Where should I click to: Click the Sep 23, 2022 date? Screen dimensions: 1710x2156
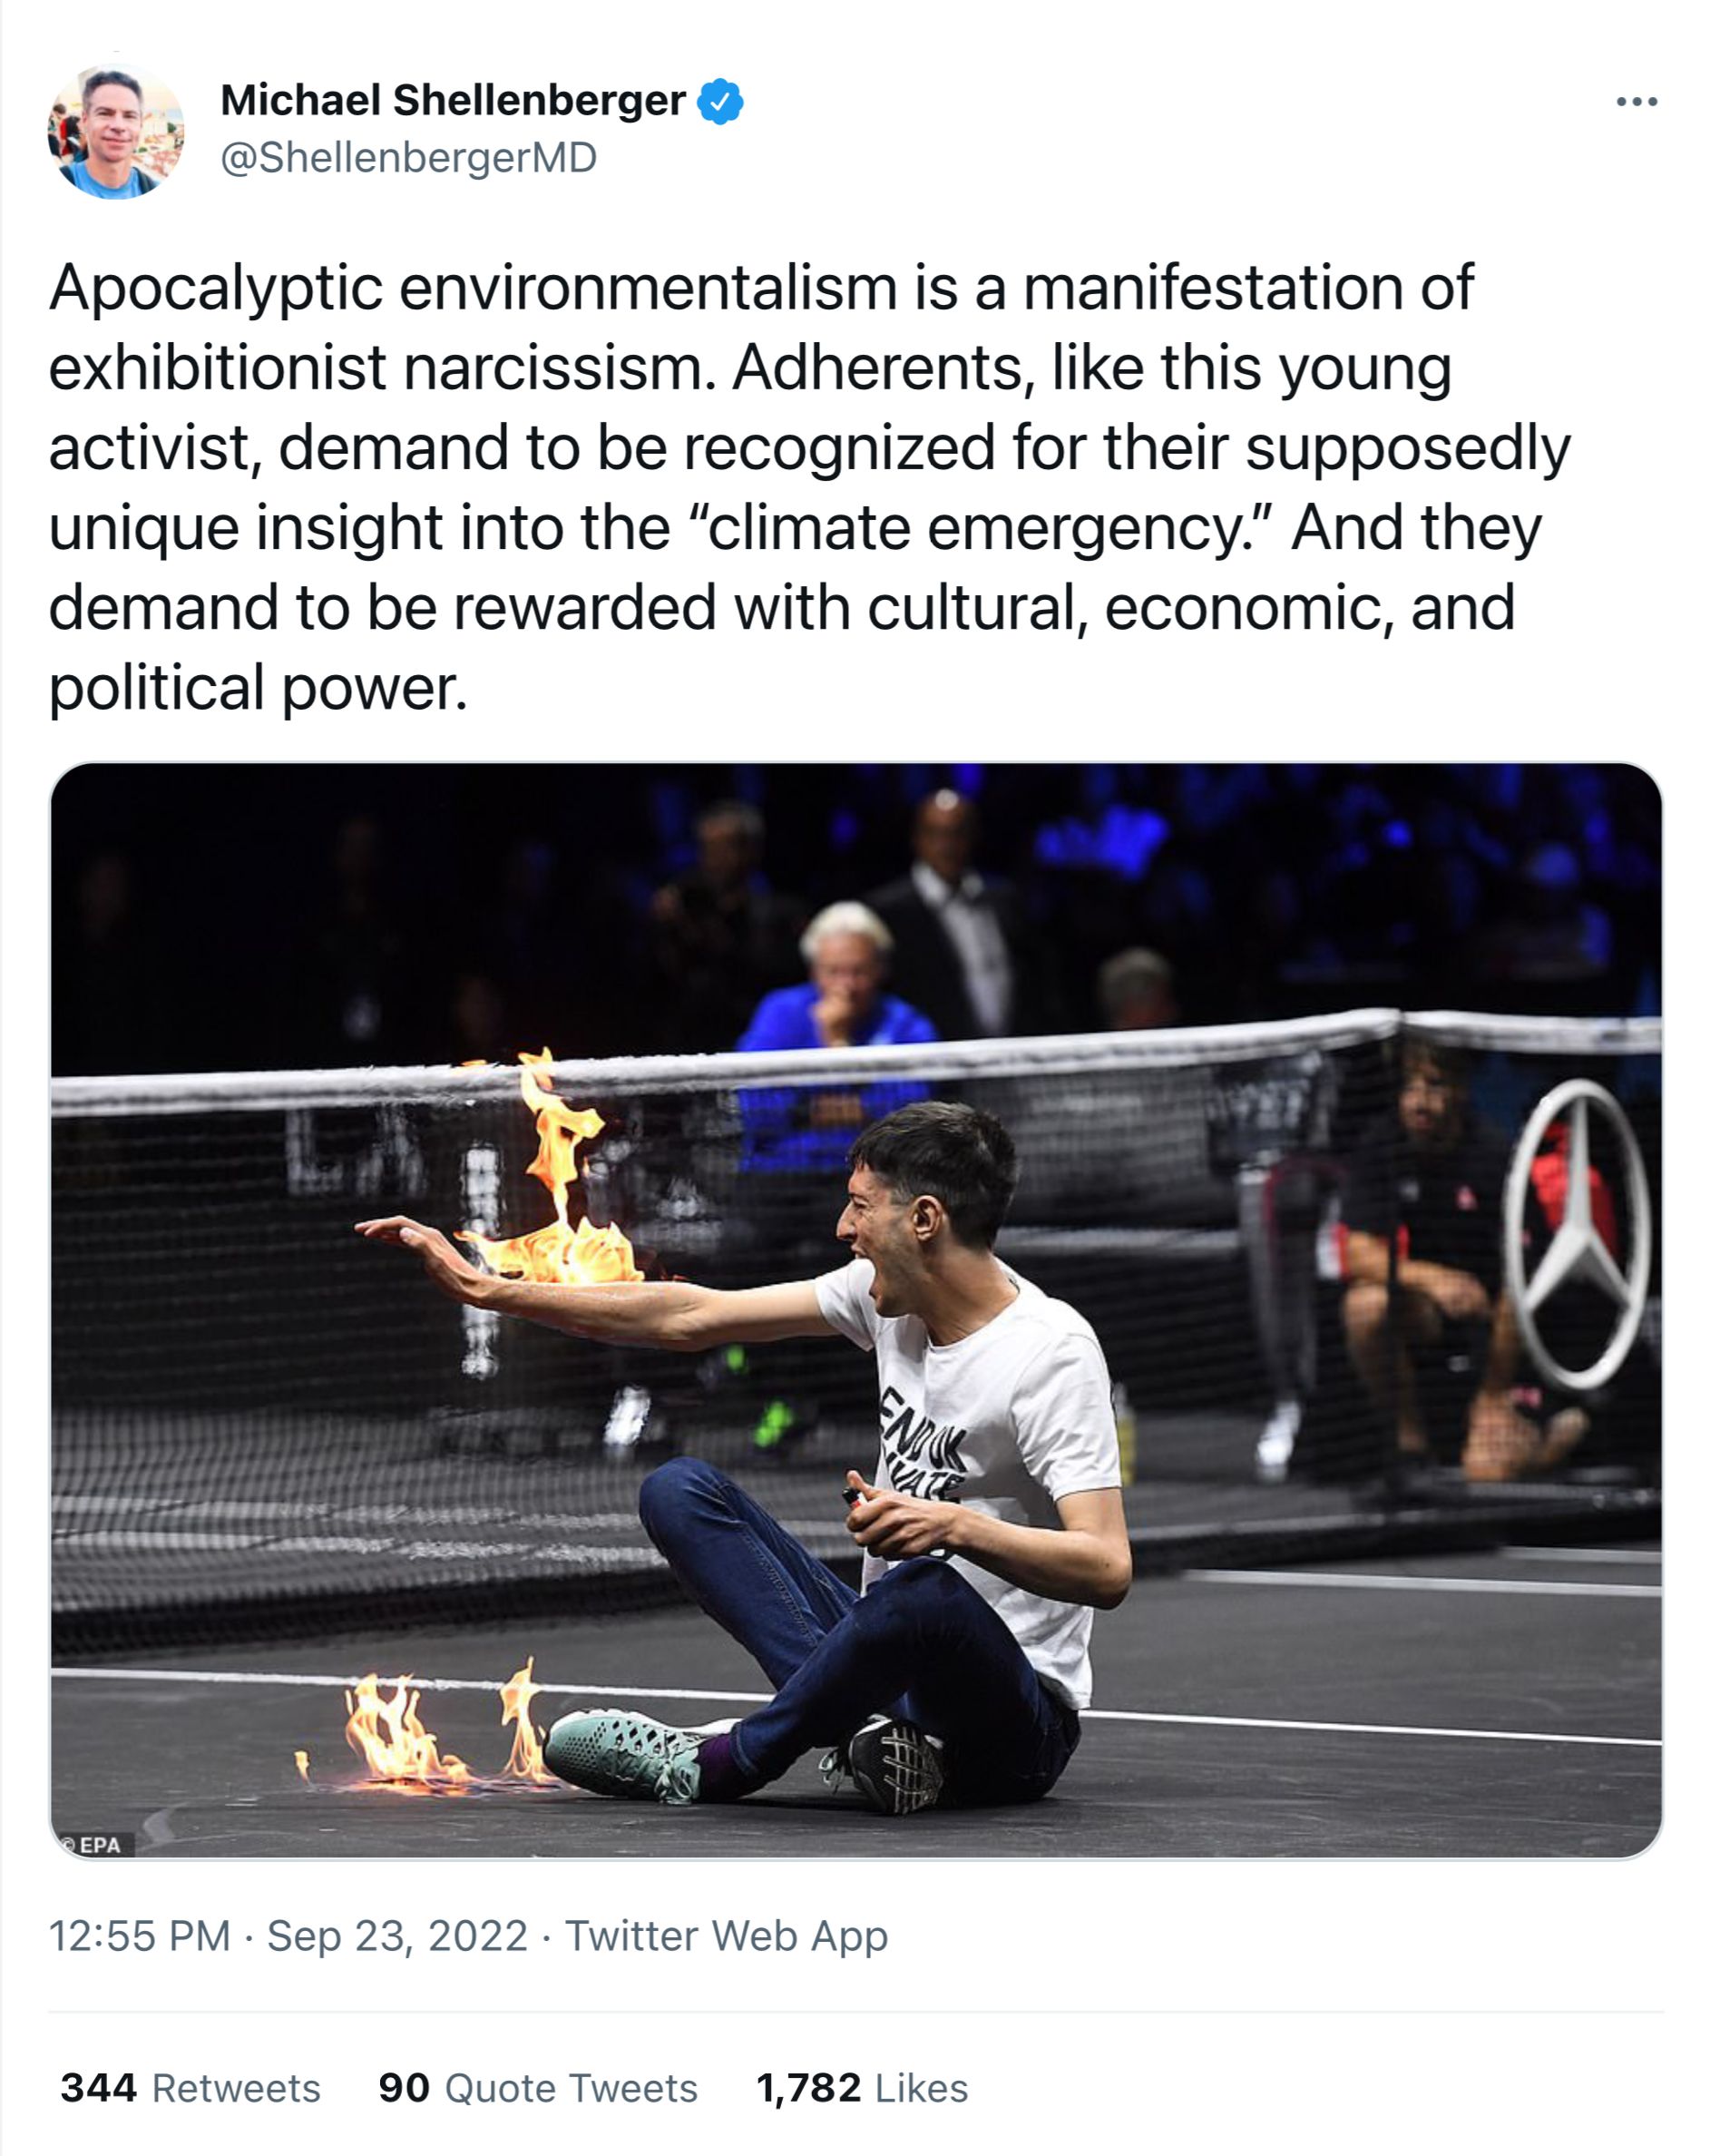click(397, 1936)
